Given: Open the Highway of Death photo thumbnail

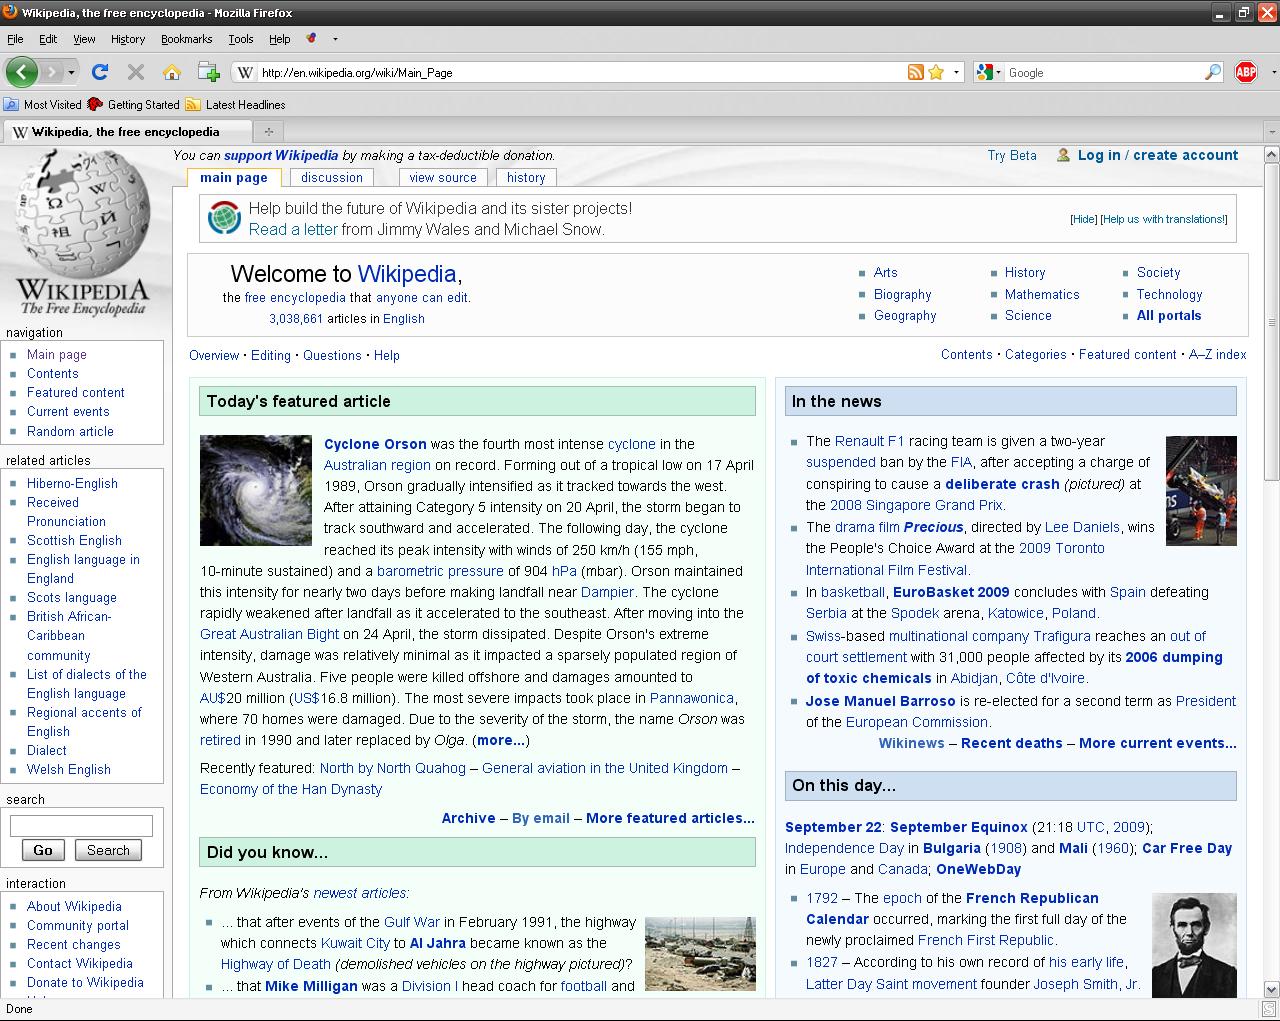Looking at the screenshot, I should coord(700,954).
